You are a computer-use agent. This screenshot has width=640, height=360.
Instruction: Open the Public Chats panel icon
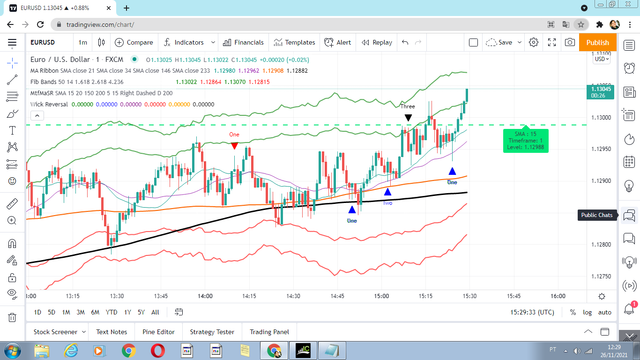(629, 215)
